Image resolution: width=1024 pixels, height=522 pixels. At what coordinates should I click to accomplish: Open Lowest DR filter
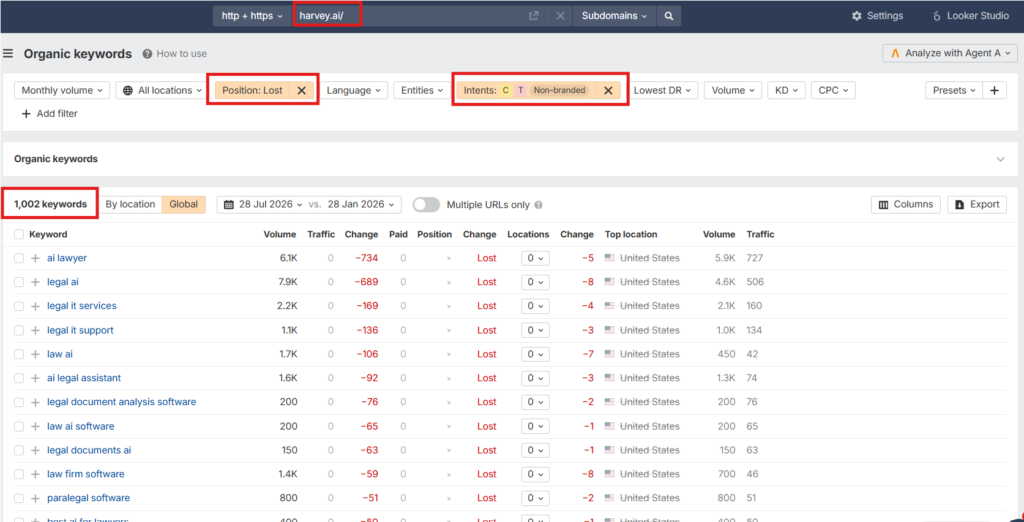[x=662, y=91]
